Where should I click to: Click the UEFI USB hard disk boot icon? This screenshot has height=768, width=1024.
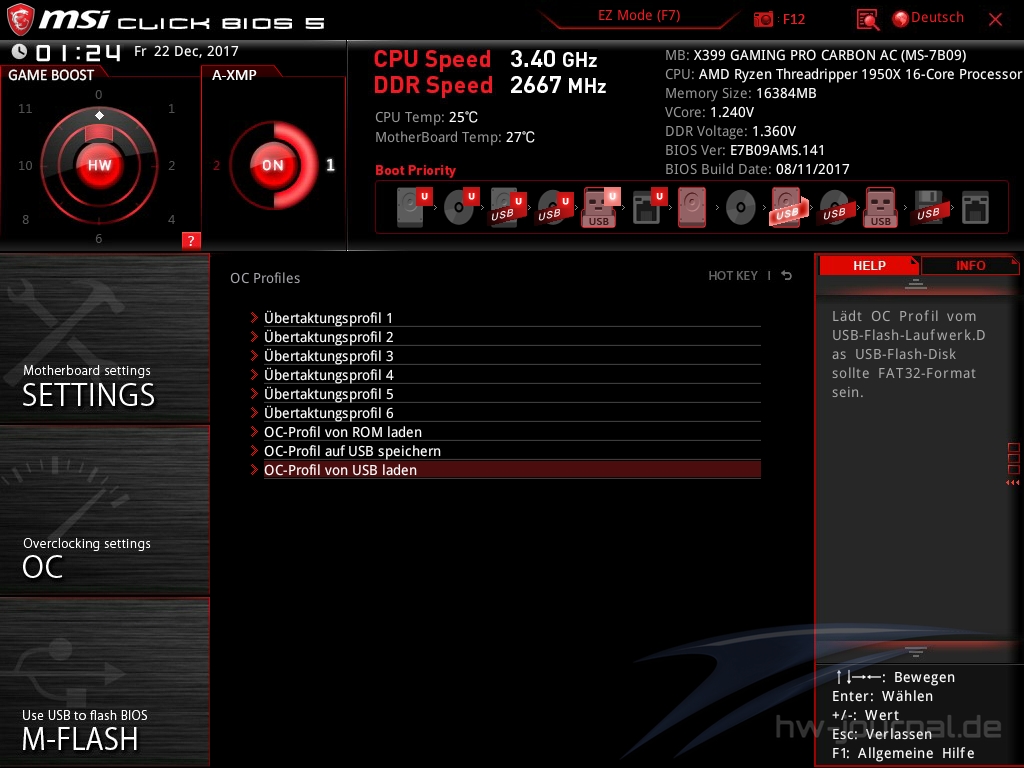pyautogui.click(x=508, y=207)
